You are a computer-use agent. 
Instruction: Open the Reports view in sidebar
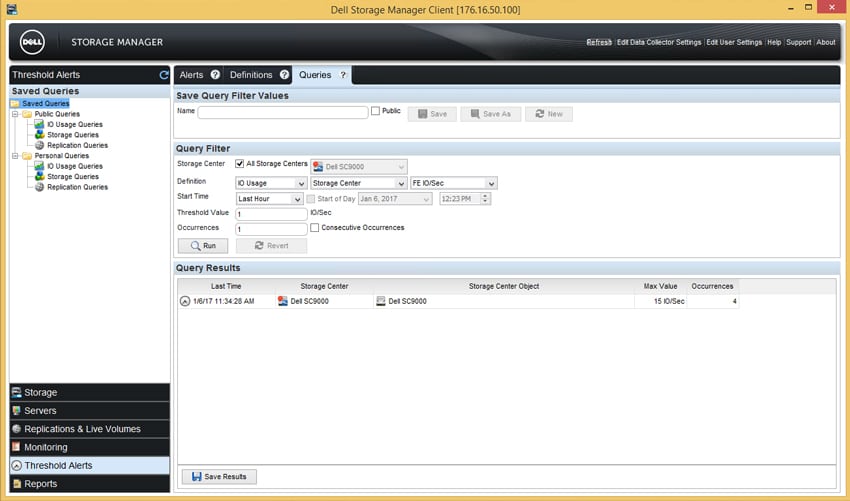(89, 484)
